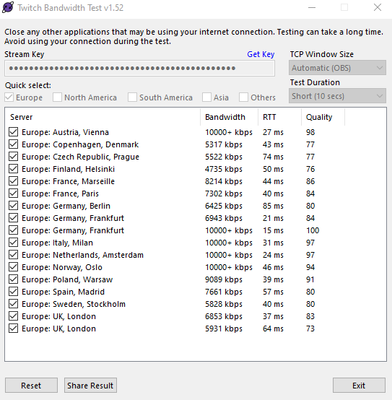Viewport: 392px width, 400px height.
Task: Sort by the Quality column header
Action: [x=323, y=117]
